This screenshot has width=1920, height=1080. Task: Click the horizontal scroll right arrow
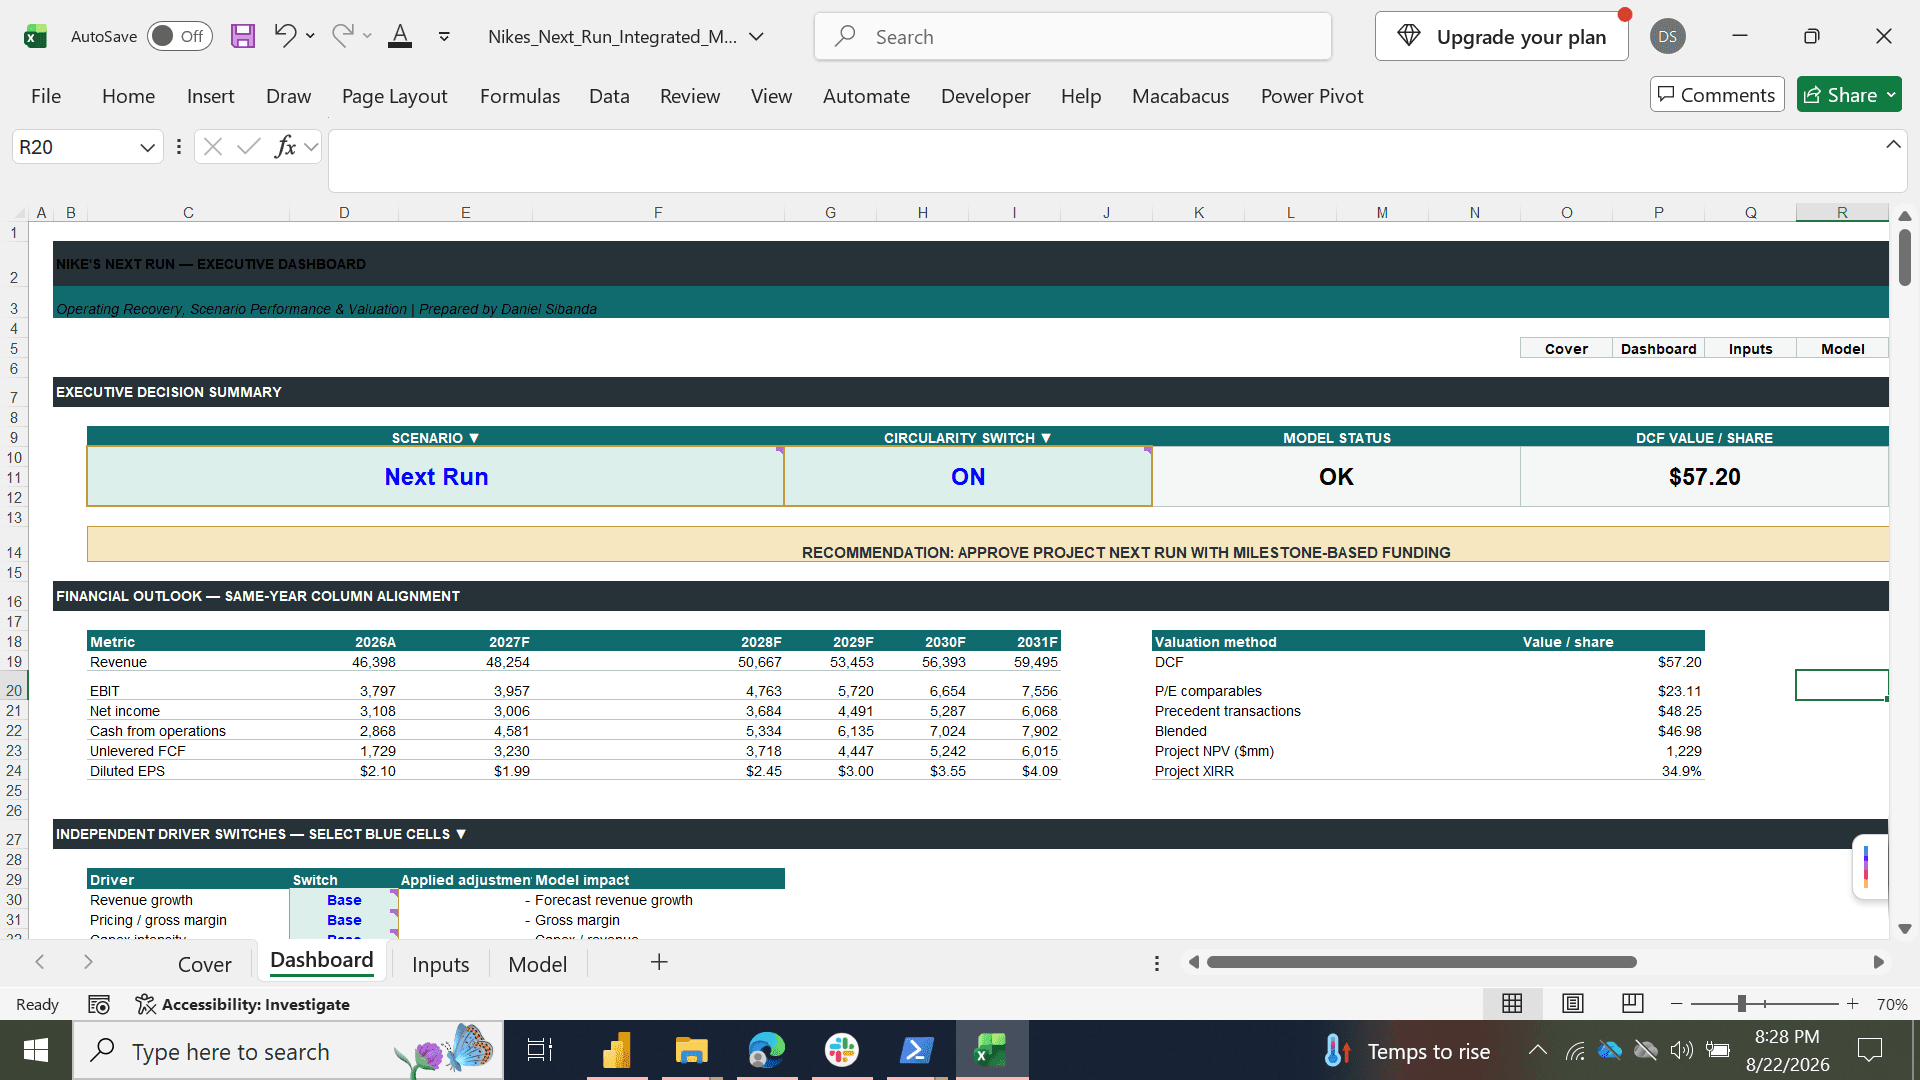(1878, 962)
